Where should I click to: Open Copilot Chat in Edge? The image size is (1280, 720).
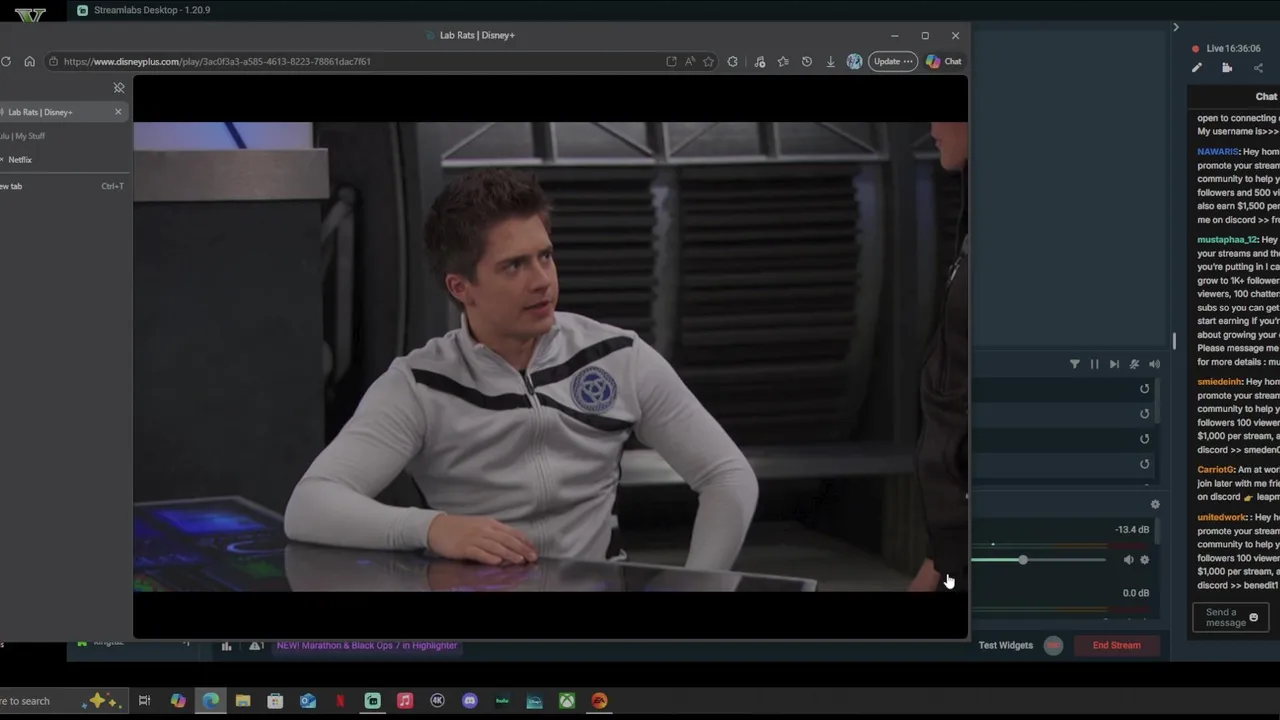click(x=943, y=61)
